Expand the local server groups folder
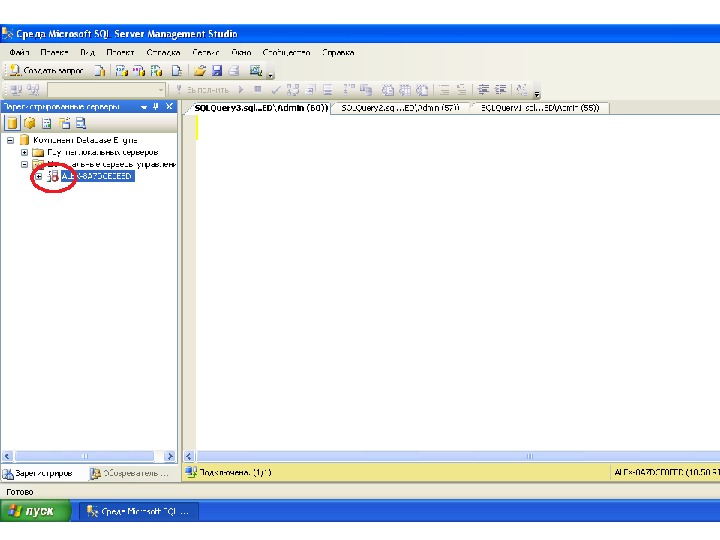720x540 pixels. pyautogui.click(x=25, y=152)
